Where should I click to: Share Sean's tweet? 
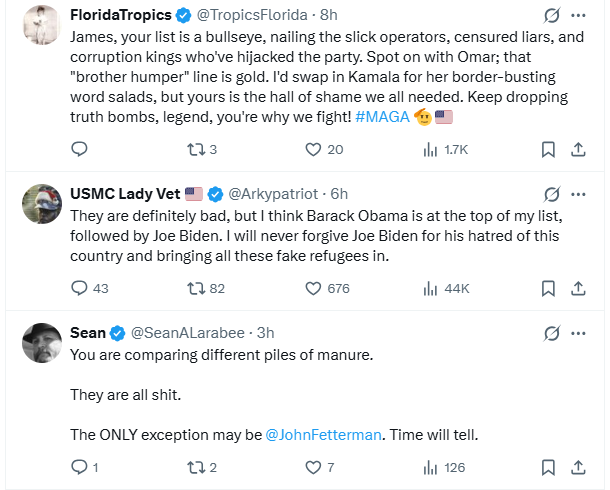(578, 467)
